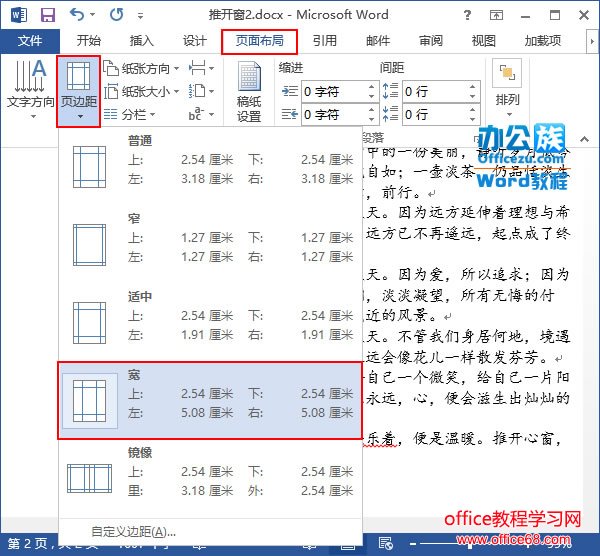Open the line numbers dropdown icon
600x556 pixels.
pyautogui.click(x=202, y=91)
